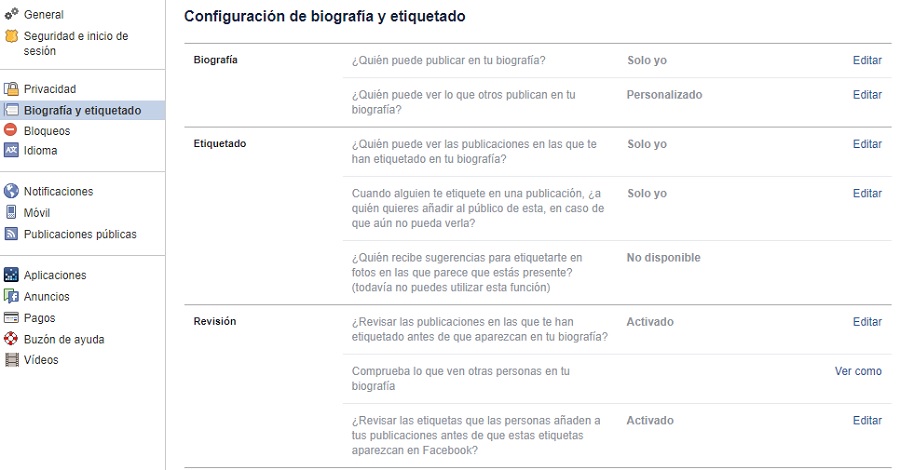Viewport: 900px width, 470px height.
Task: Click the Buzón de ayuda lifebuoy icon
Action: point(11,339)
